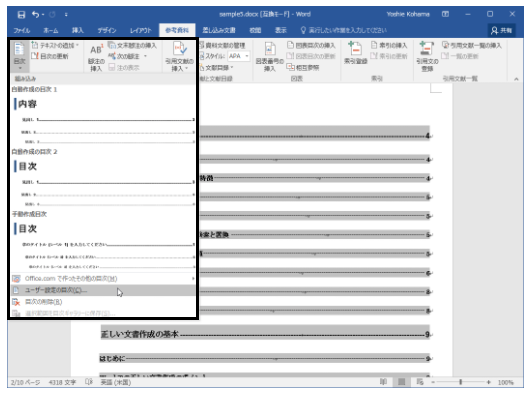Click the 目次 table of contents button
This screenshot has height=396, width=531.
20,56
